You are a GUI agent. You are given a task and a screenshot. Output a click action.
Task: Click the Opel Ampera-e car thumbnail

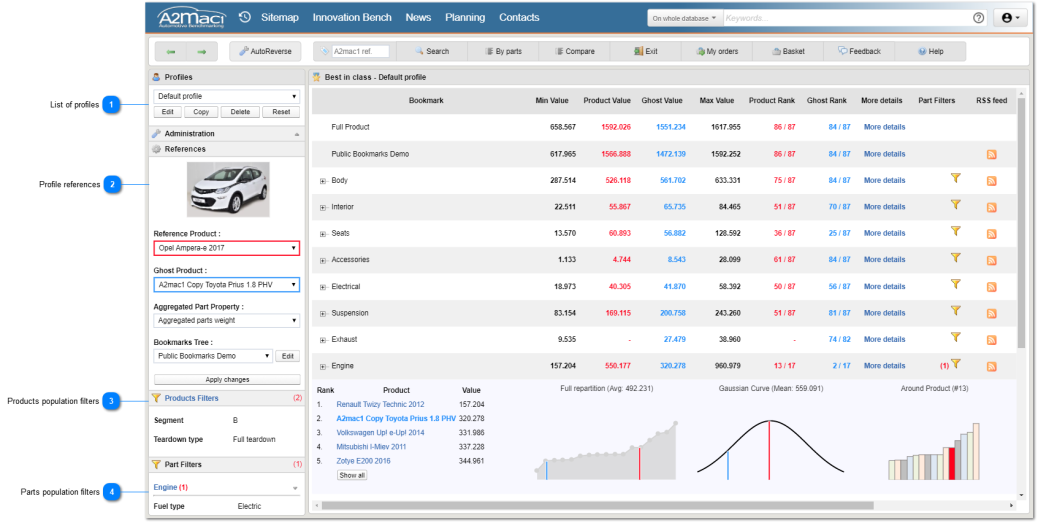click(228, 189)
